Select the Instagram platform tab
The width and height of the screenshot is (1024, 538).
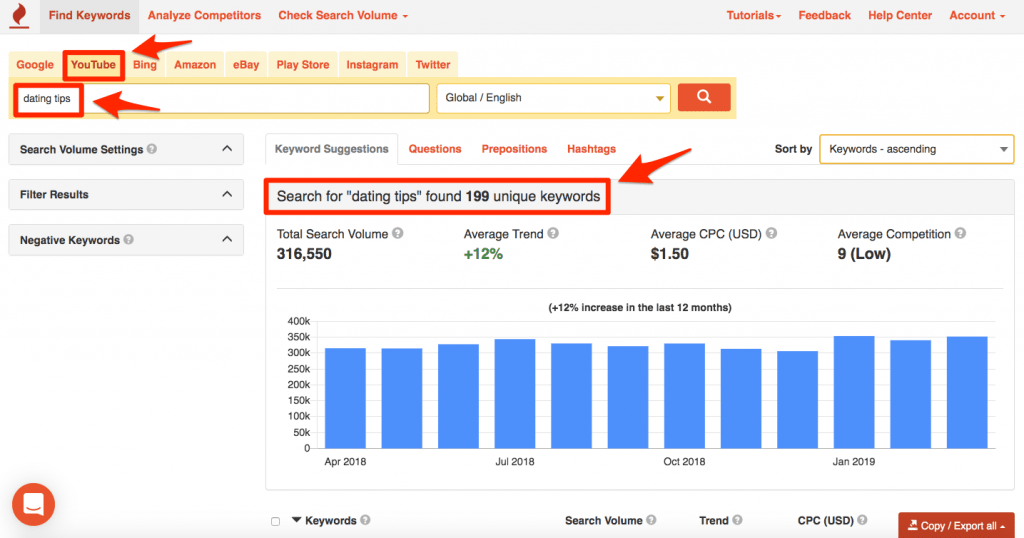(x=372, y=65)
